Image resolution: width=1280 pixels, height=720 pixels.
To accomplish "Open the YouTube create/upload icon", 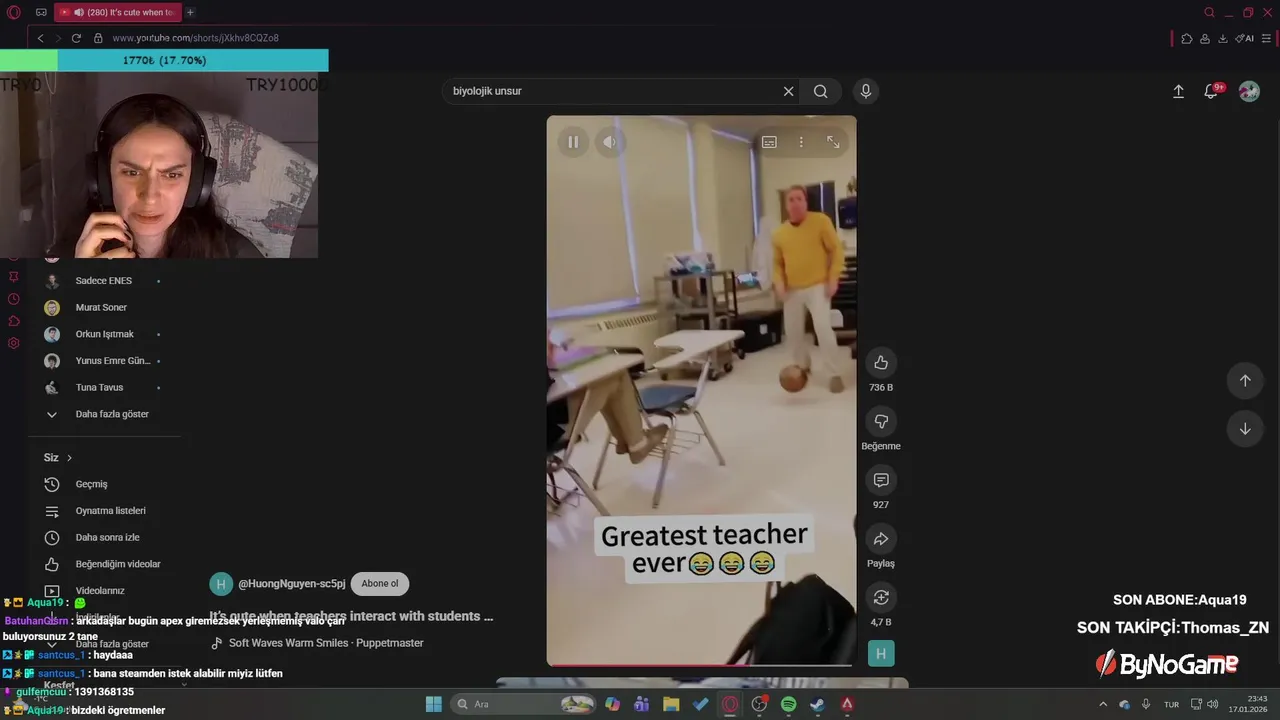I will click(x=1178, y=91).
